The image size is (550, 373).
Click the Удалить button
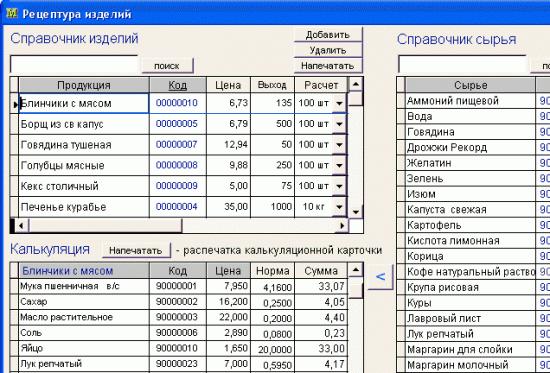click(328, 50)
